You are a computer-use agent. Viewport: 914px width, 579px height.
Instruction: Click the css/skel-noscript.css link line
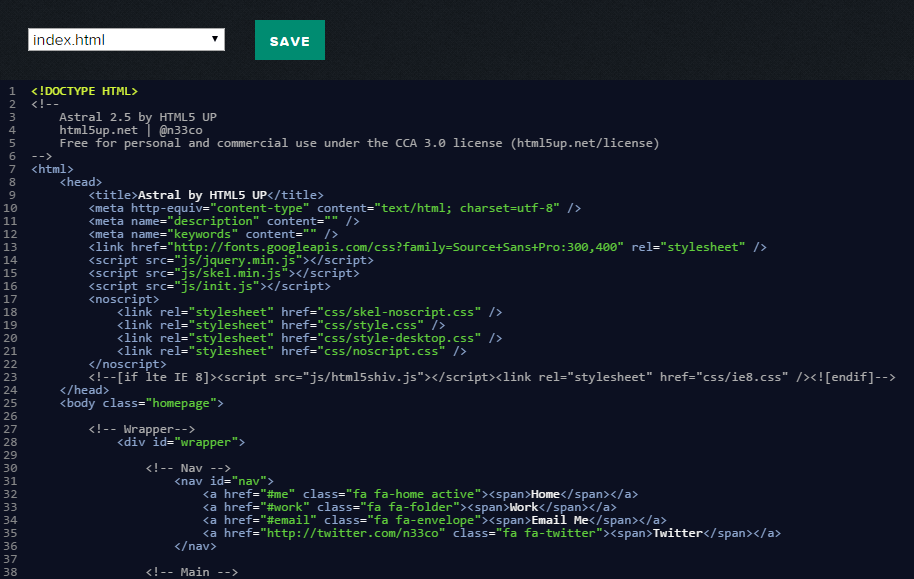(x=310, y=312)
